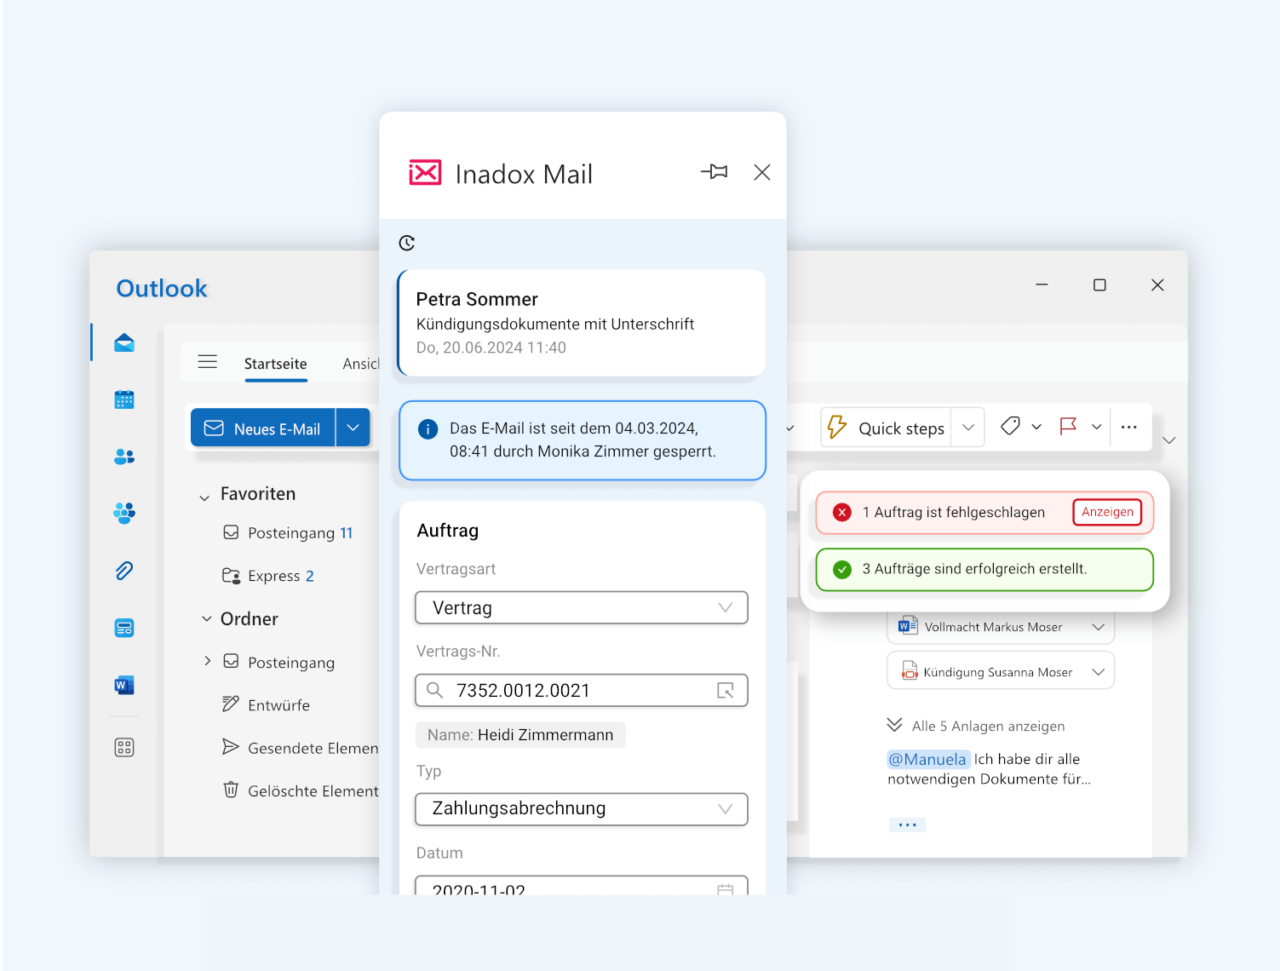
Task: Click the Word file icon of Vollmacht Markus Moser
Action: 908,626
